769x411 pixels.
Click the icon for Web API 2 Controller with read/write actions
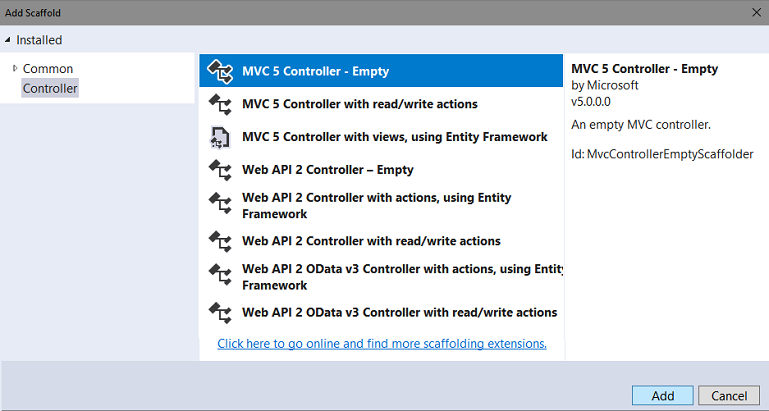pos(220,241)
